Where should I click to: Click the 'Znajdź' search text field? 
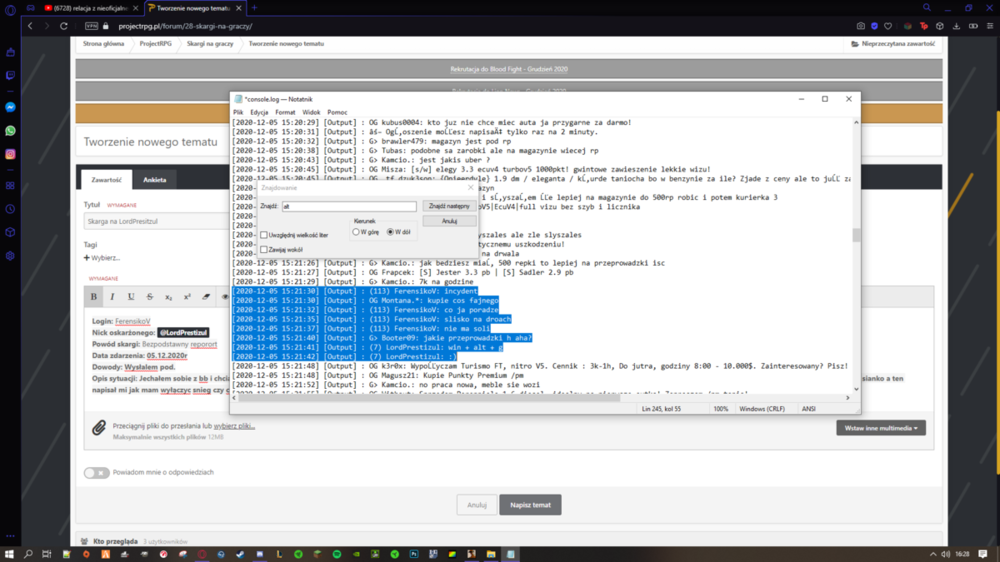349,207
